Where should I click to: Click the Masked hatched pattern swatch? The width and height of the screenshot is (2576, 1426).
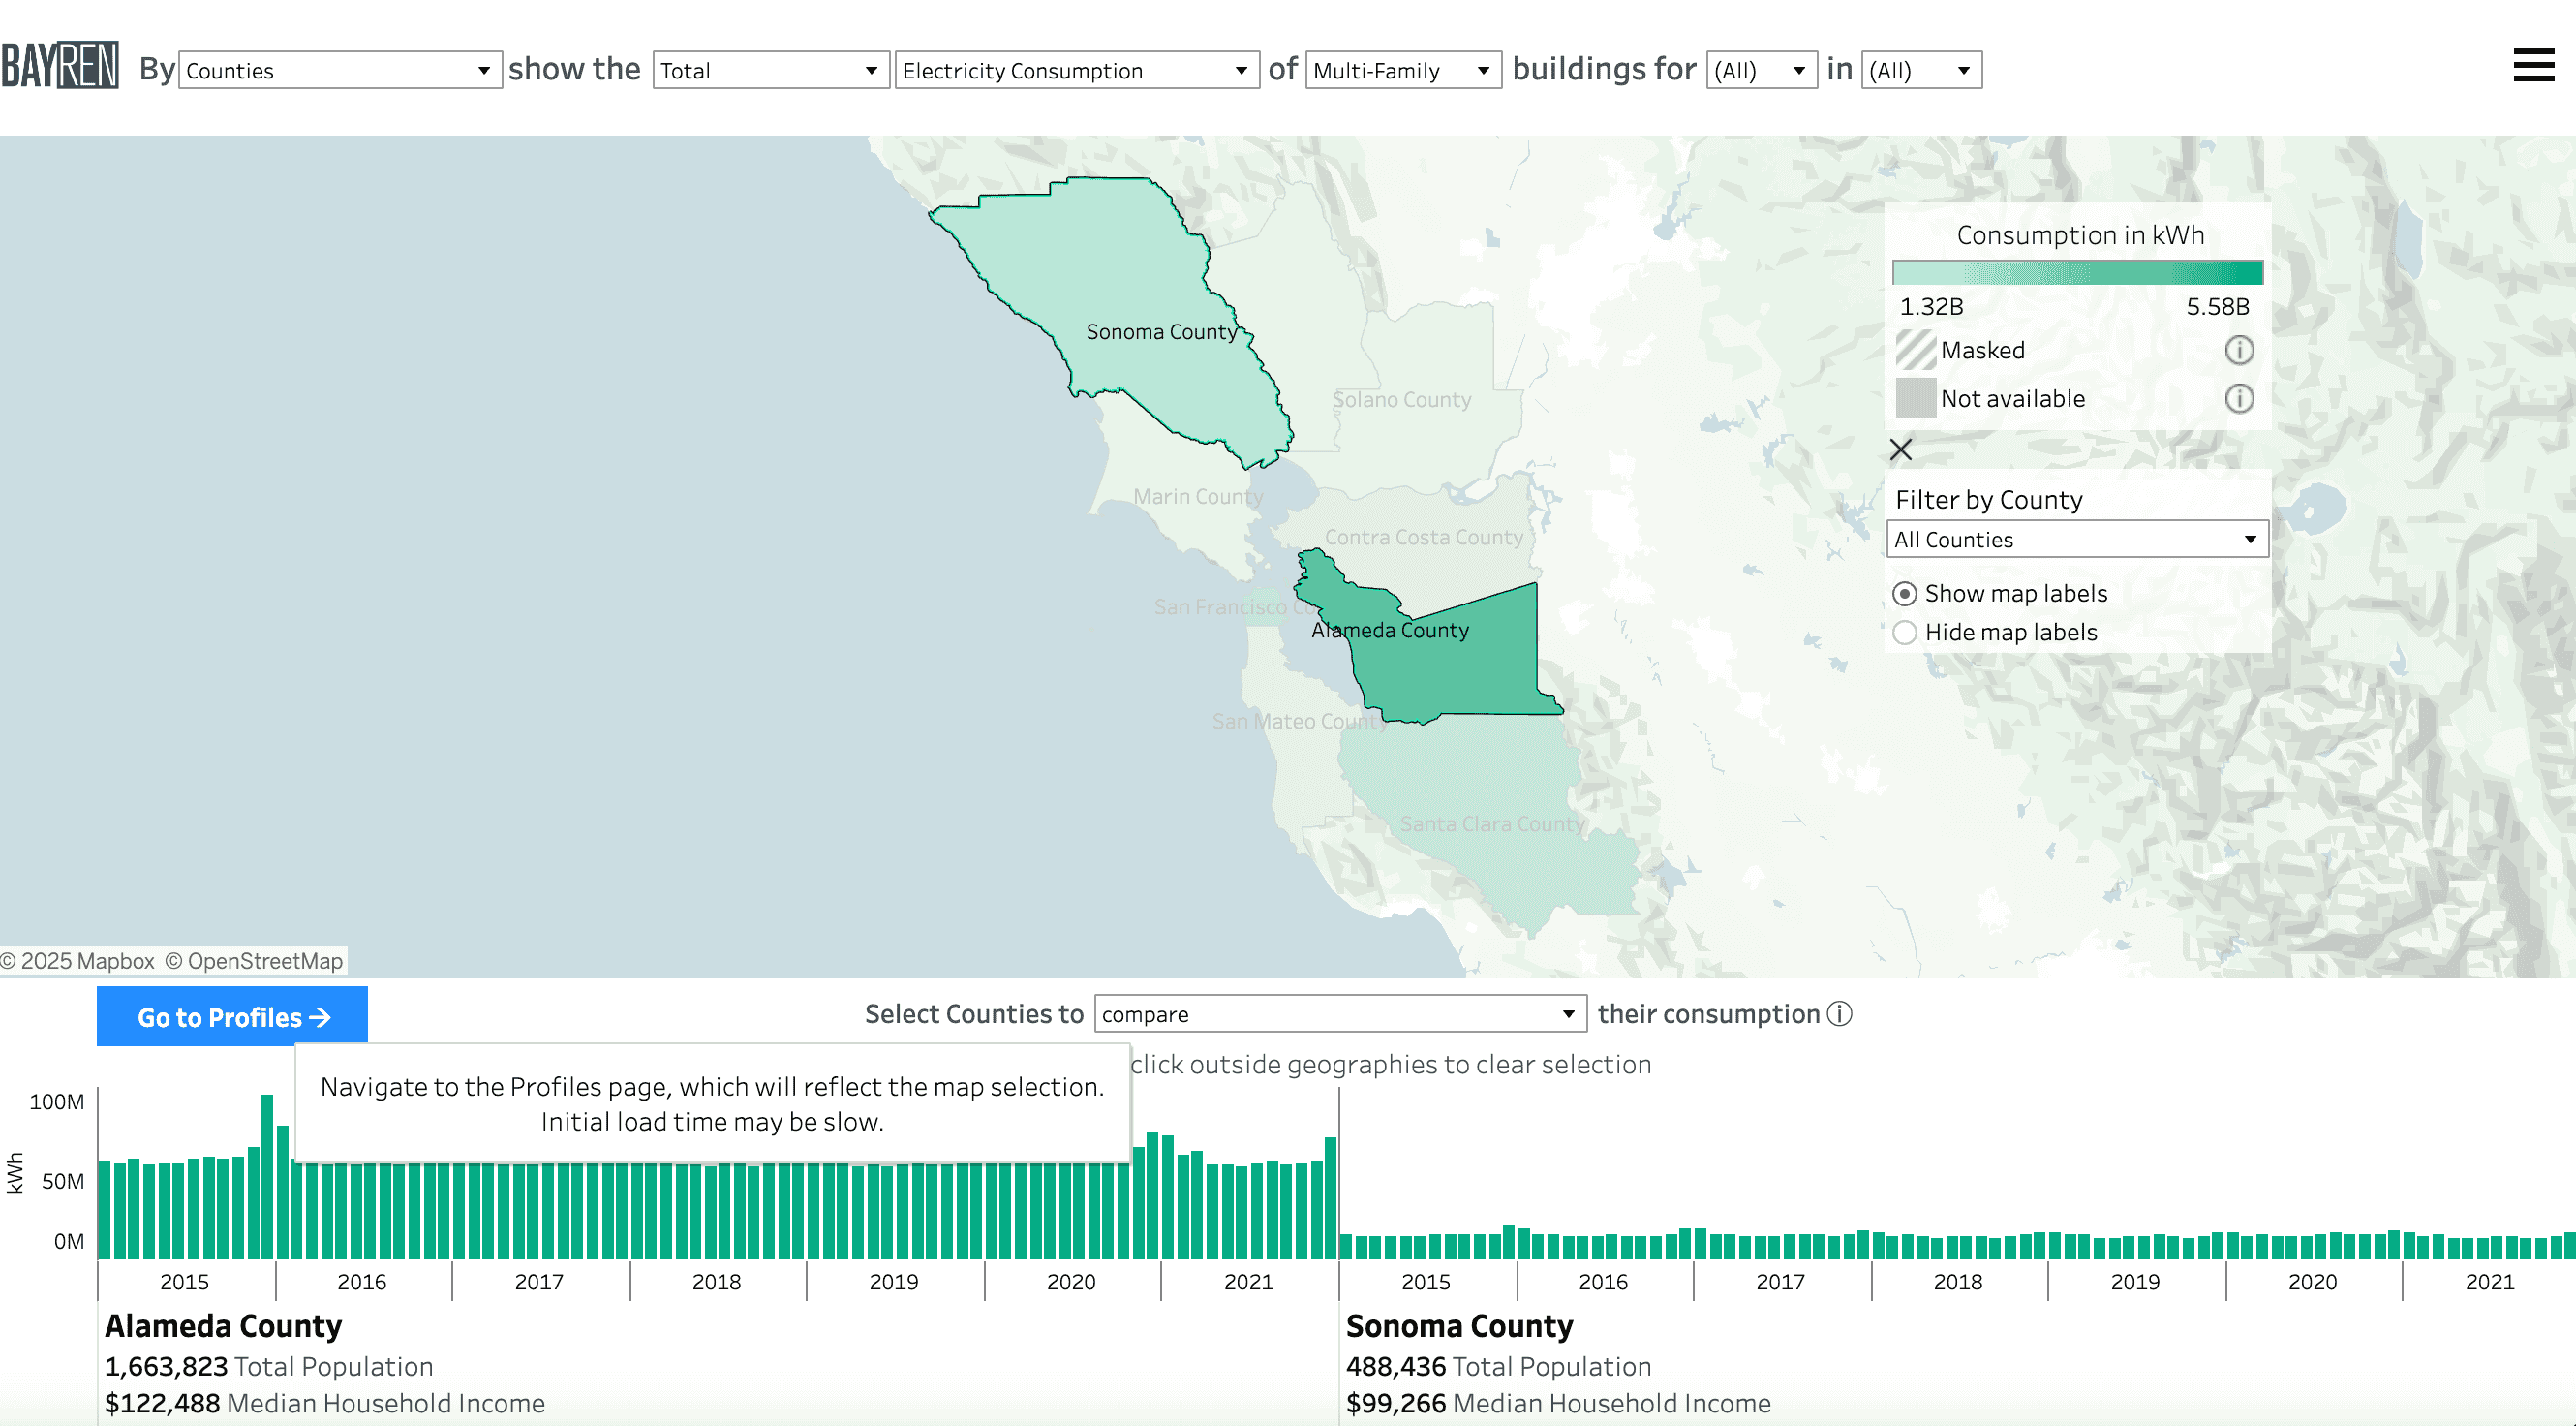[1916, 350]
